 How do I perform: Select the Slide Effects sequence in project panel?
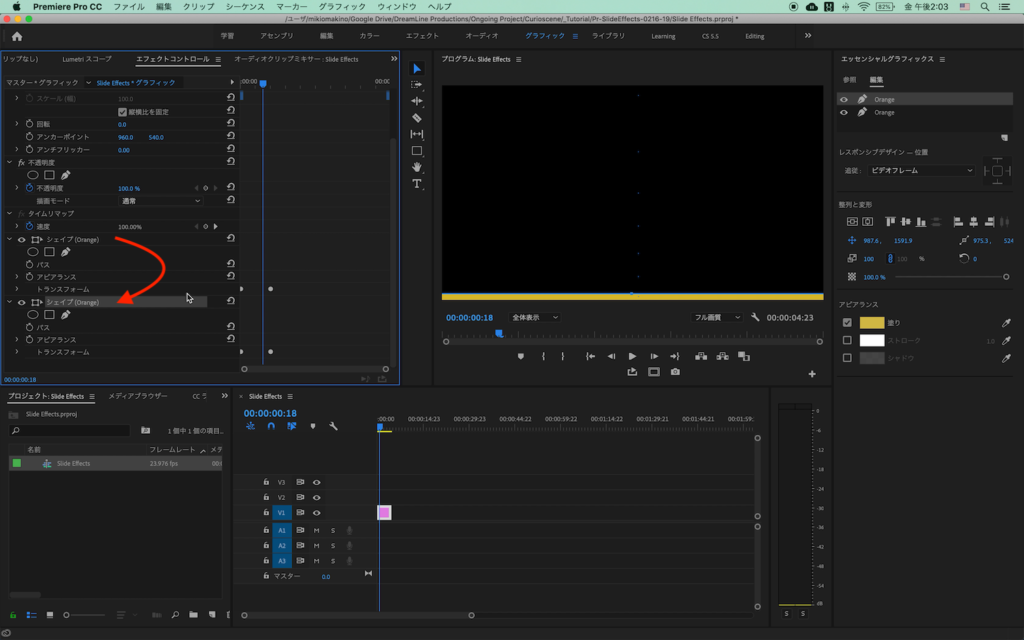[x=73, y=463]
